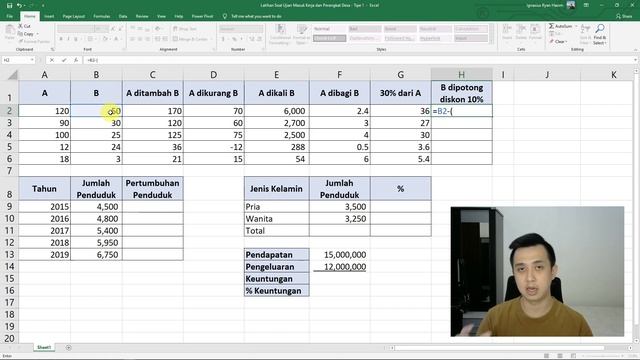Collapse the ribbon with caret
640x360 pixels.
tap(635, 49)
